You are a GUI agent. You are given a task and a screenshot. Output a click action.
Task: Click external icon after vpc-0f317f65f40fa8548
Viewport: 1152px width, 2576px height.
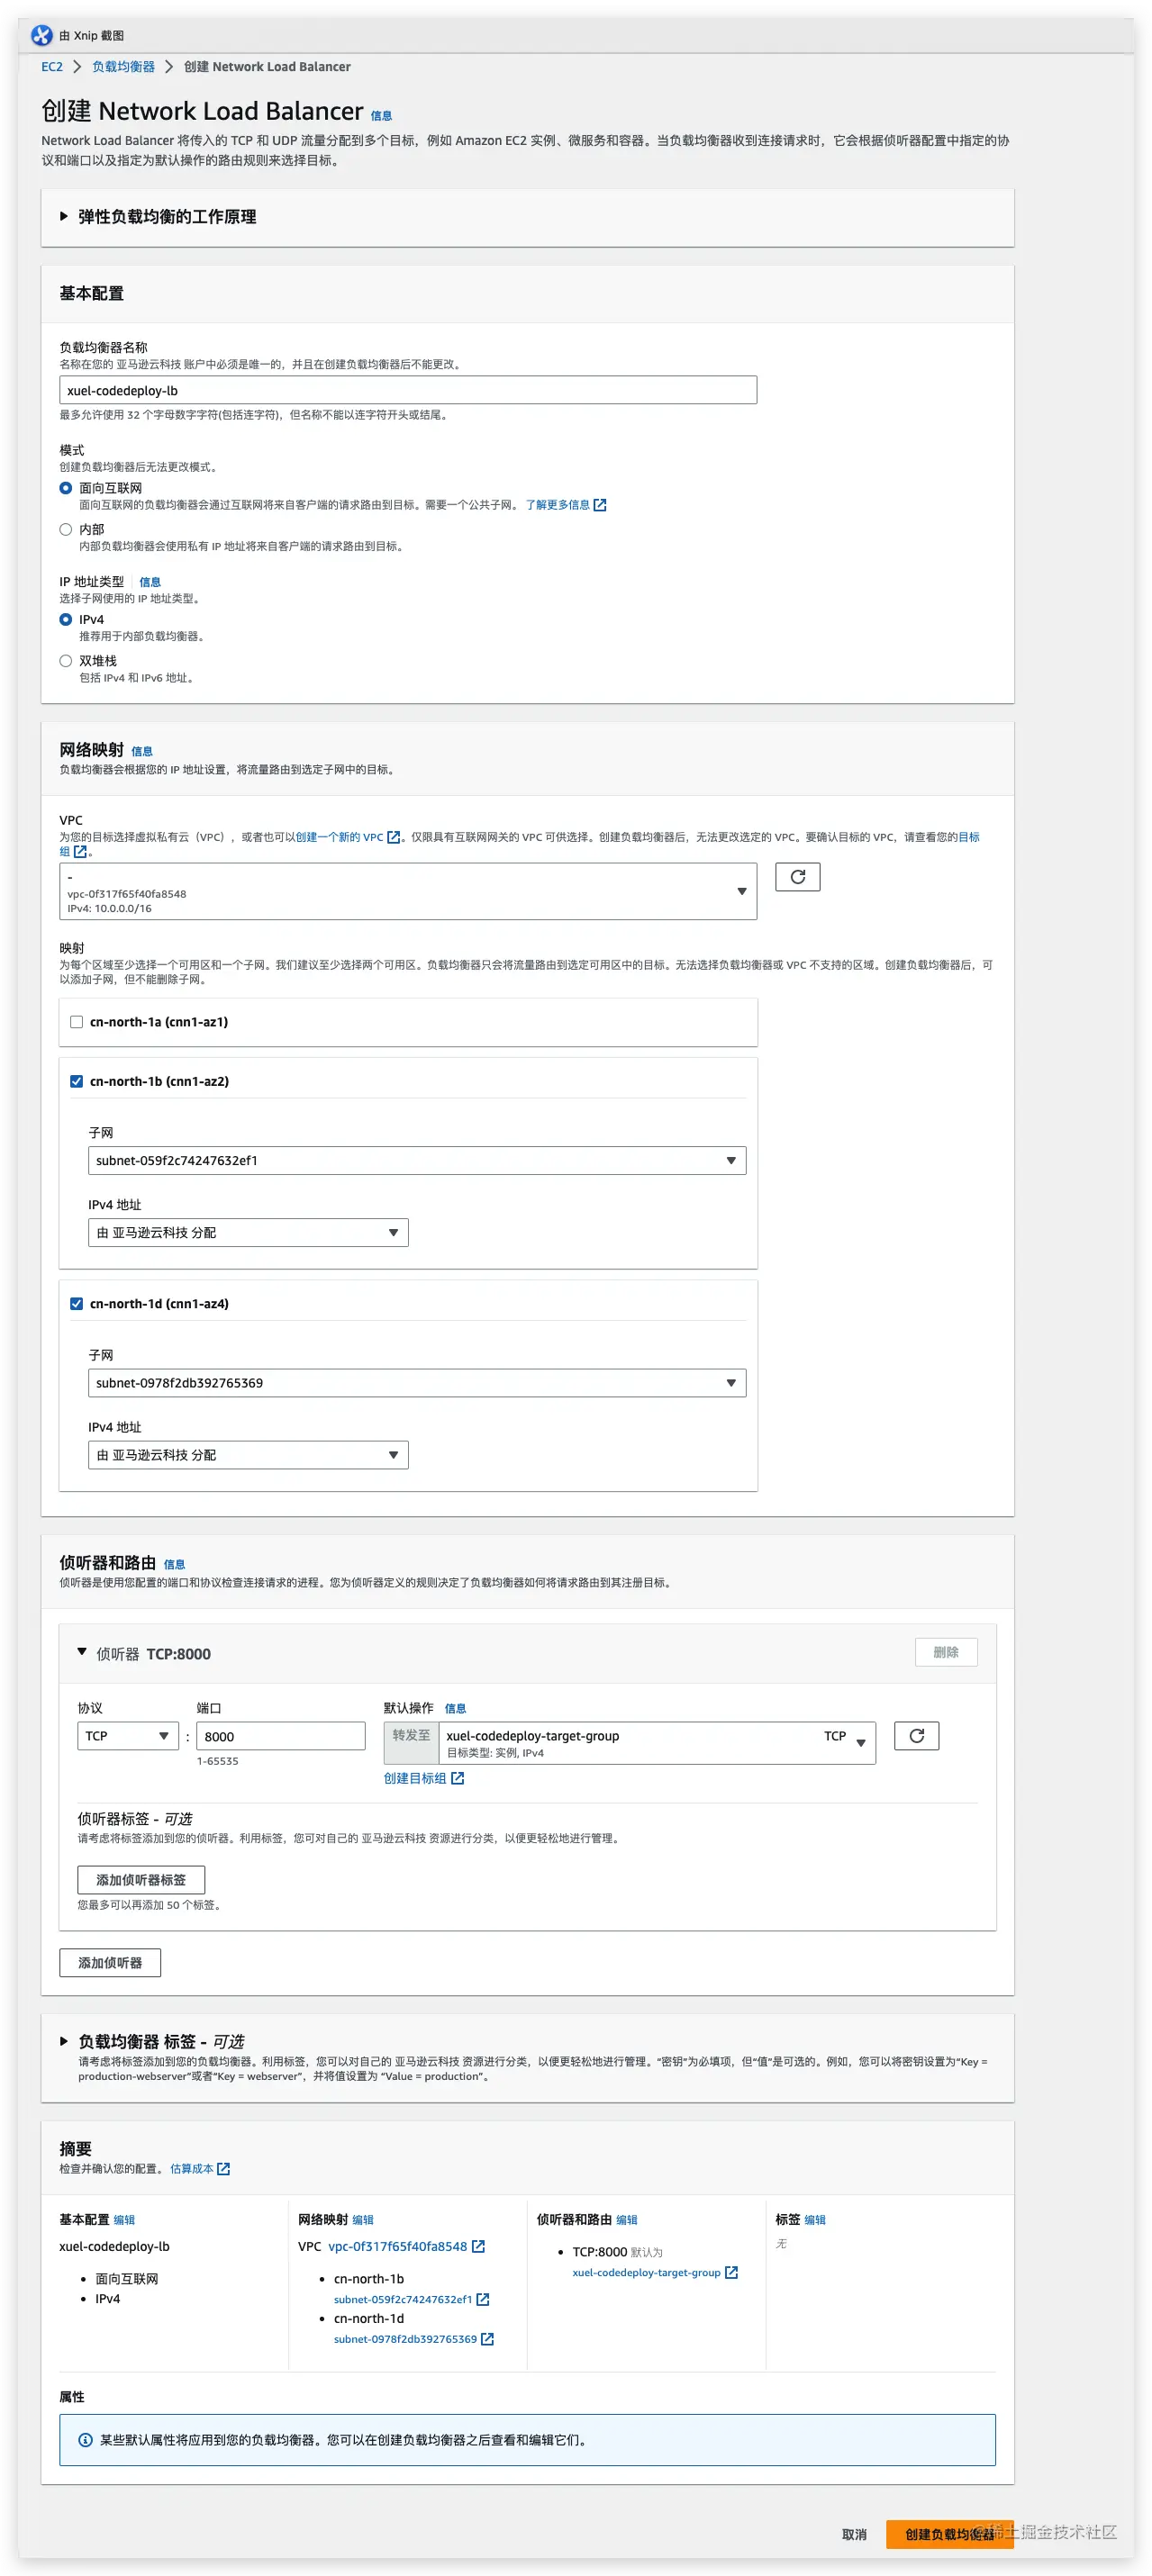[x=478, y=2246]
